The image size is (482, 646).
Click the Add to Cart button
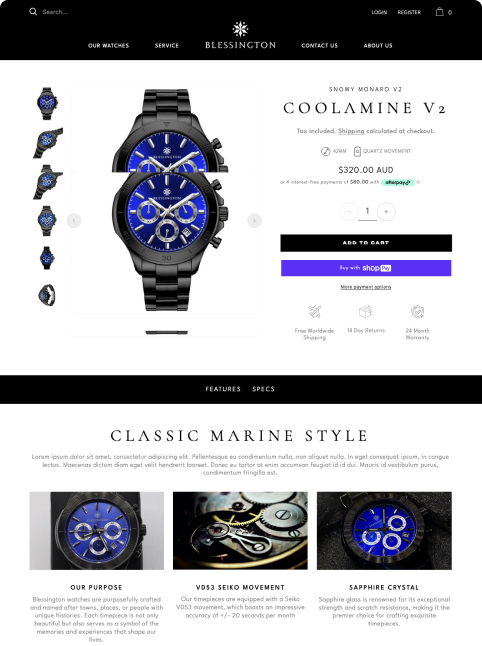click(x=366, y=243)
